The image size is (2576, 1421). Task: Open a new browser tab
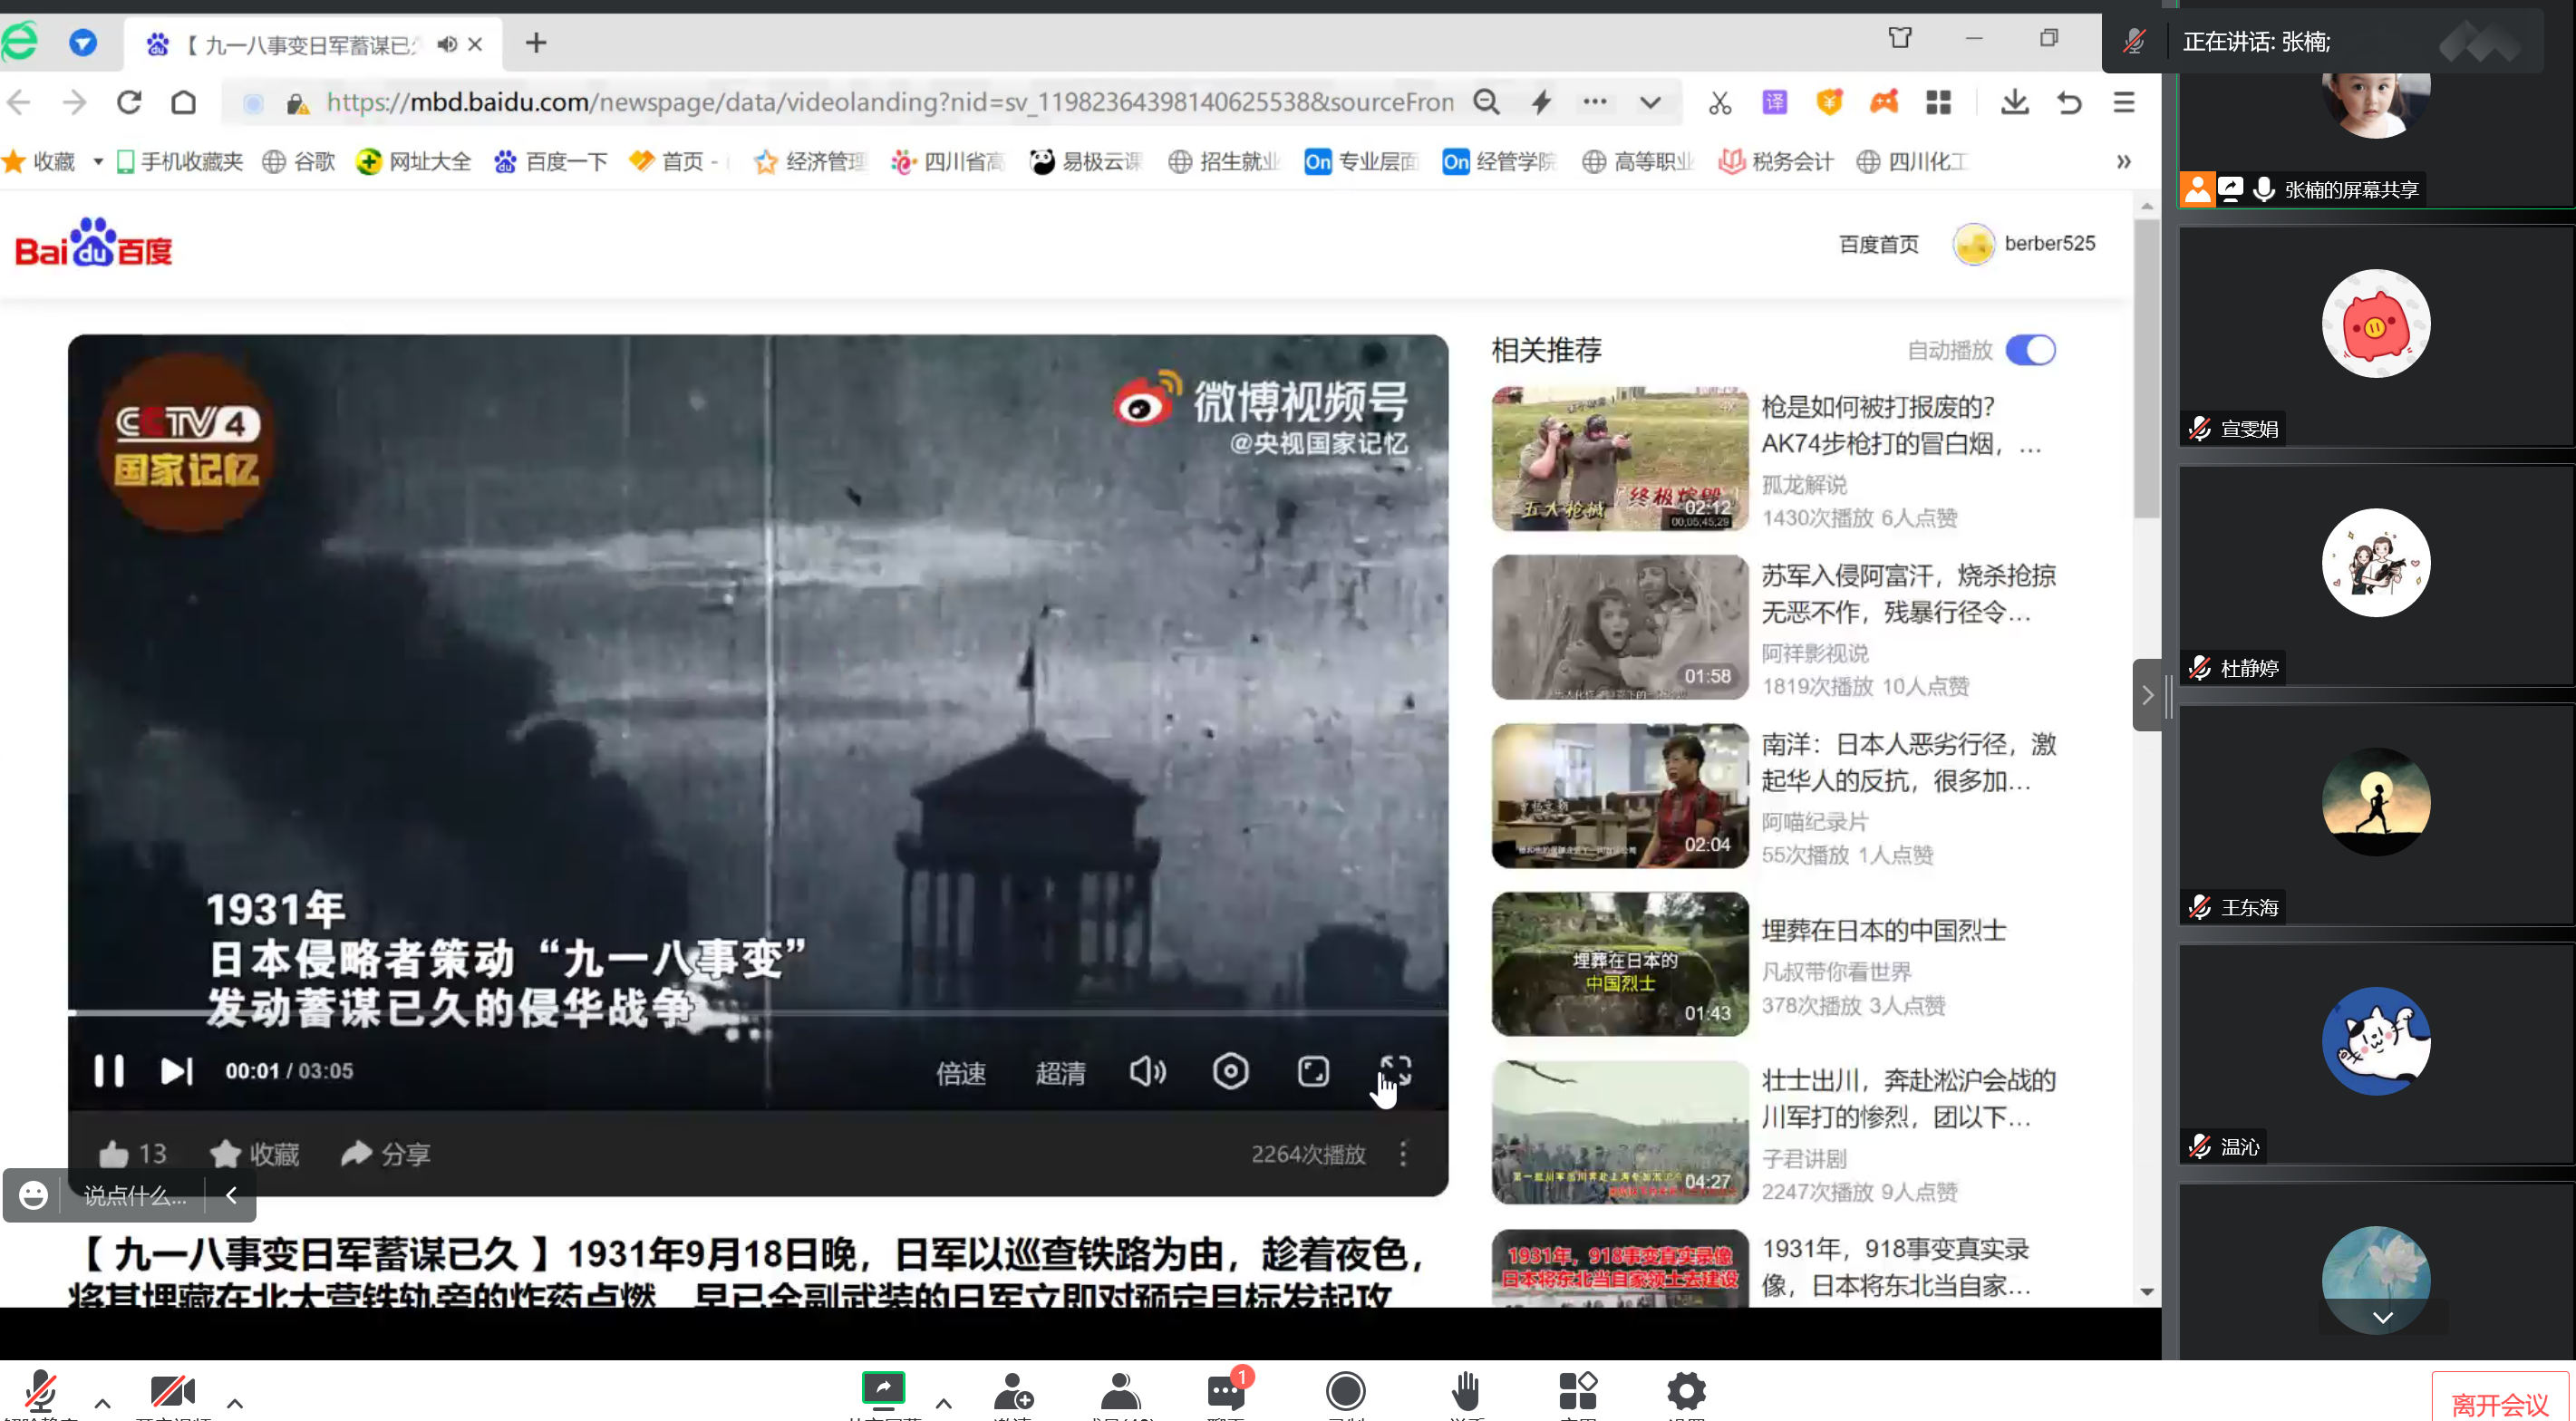[x=536, y=43]
